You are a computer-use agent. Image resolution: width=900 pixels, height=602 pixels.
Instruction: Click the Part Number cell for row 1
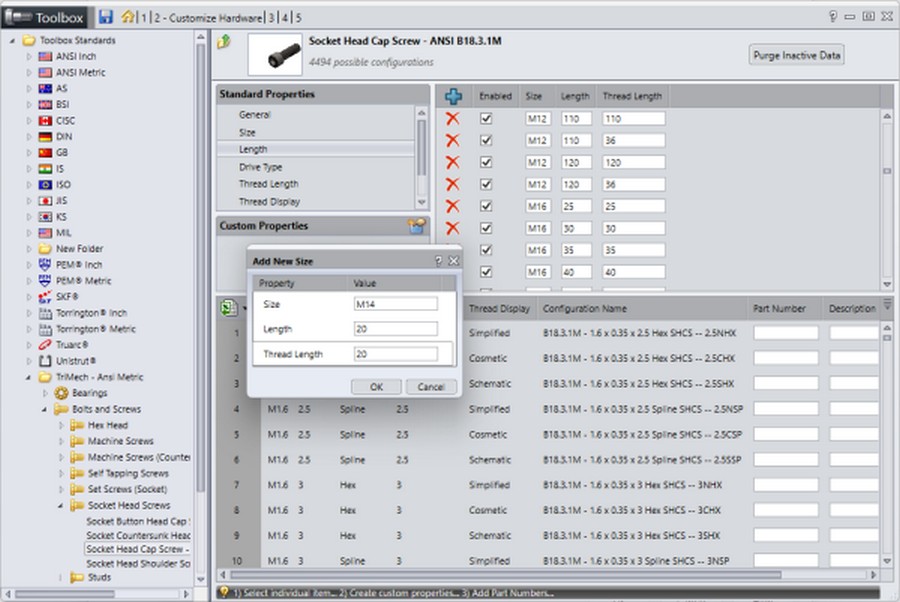[x=786, y=333]
